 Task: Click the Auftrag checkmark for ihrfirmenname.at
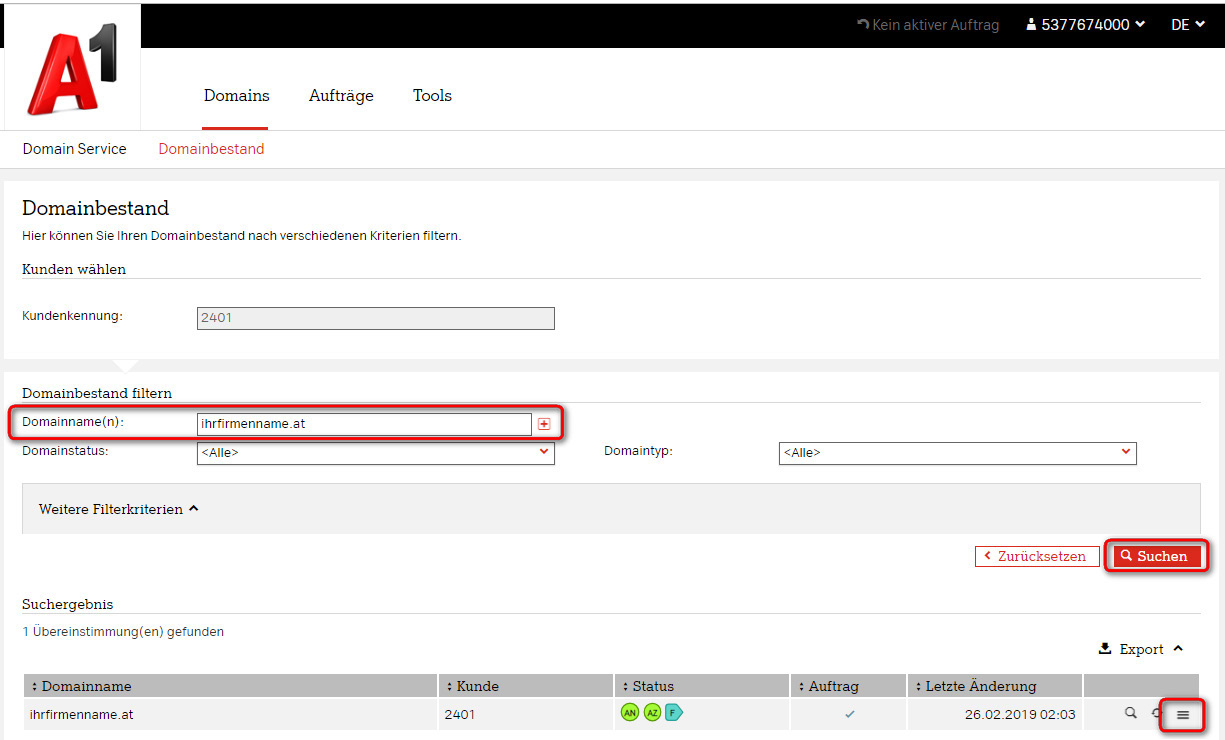[x=850, y=714]
